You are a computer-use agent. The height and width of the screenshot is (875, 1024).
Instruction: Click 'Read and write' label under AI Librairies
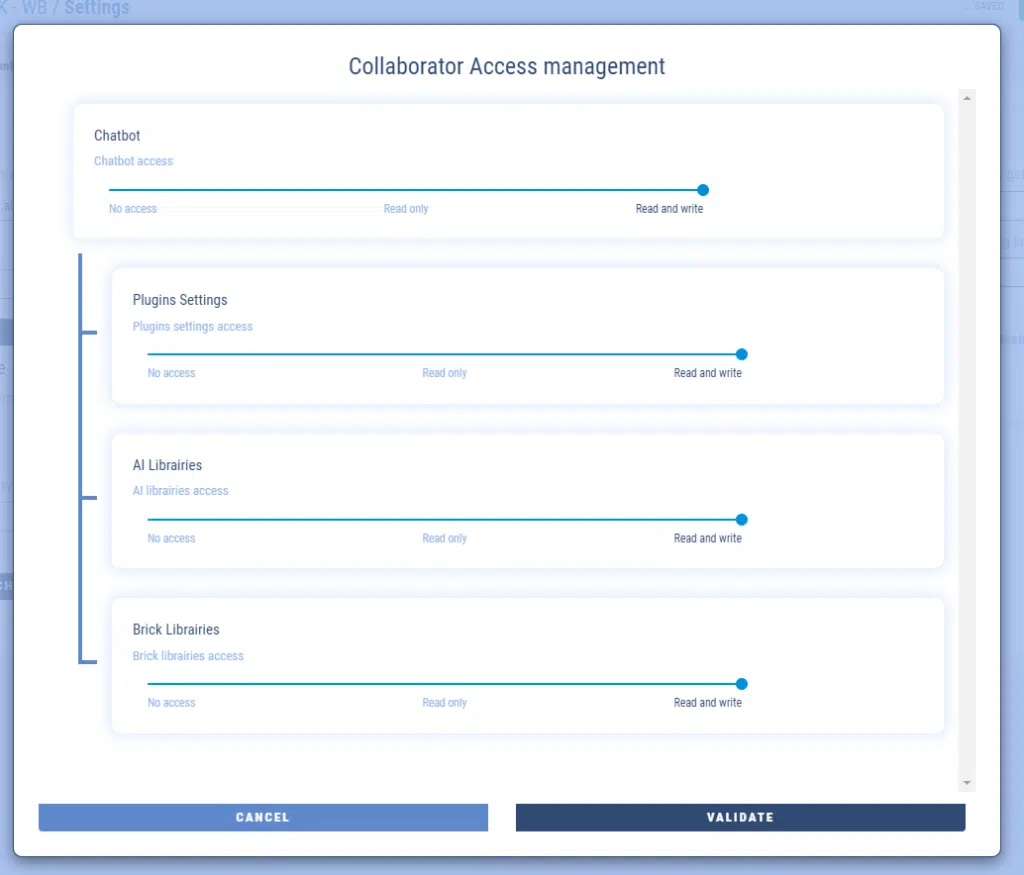707,538
